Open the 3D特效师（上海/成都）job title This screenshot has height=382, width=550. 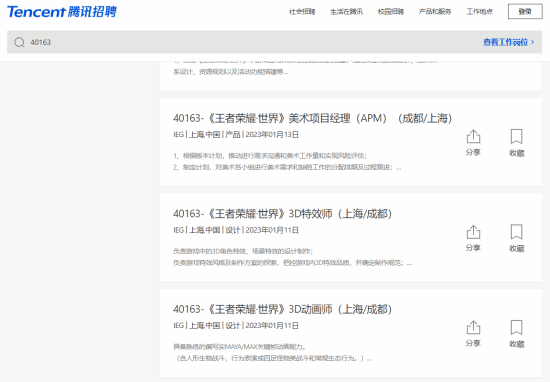[282, 214]
